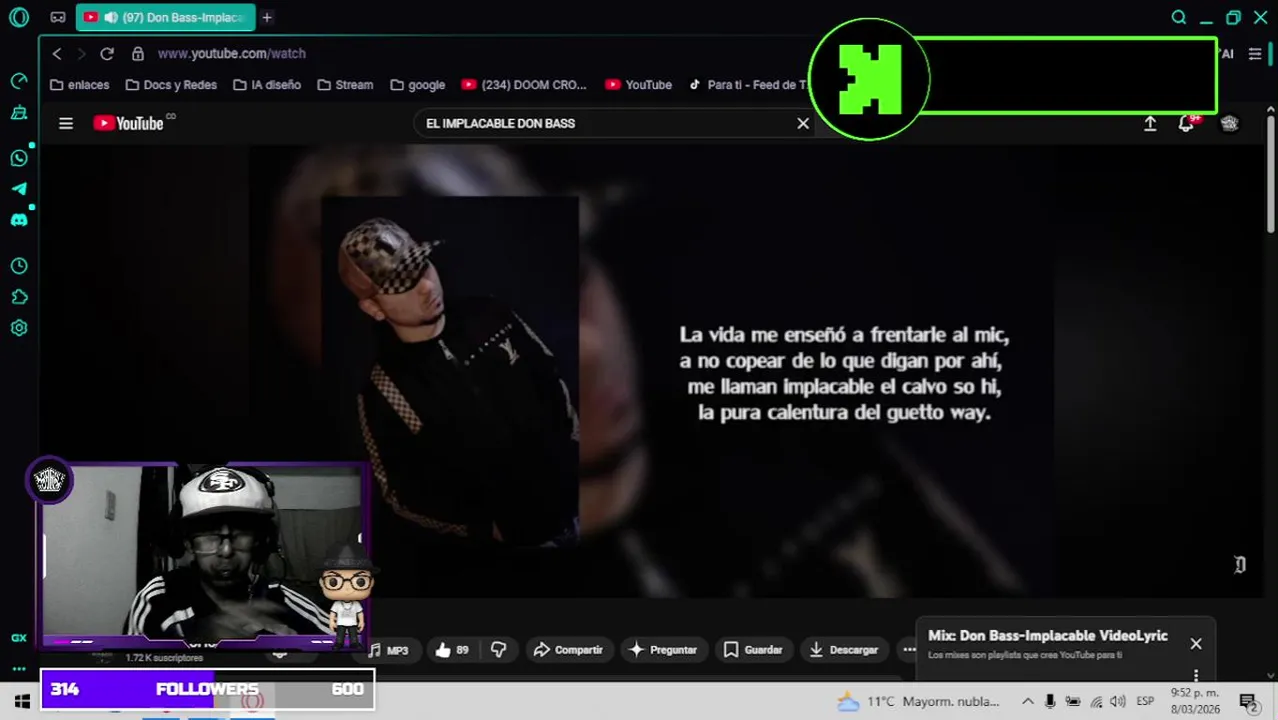
Task: Switch the ESP input language
Action: [1145, 702]
